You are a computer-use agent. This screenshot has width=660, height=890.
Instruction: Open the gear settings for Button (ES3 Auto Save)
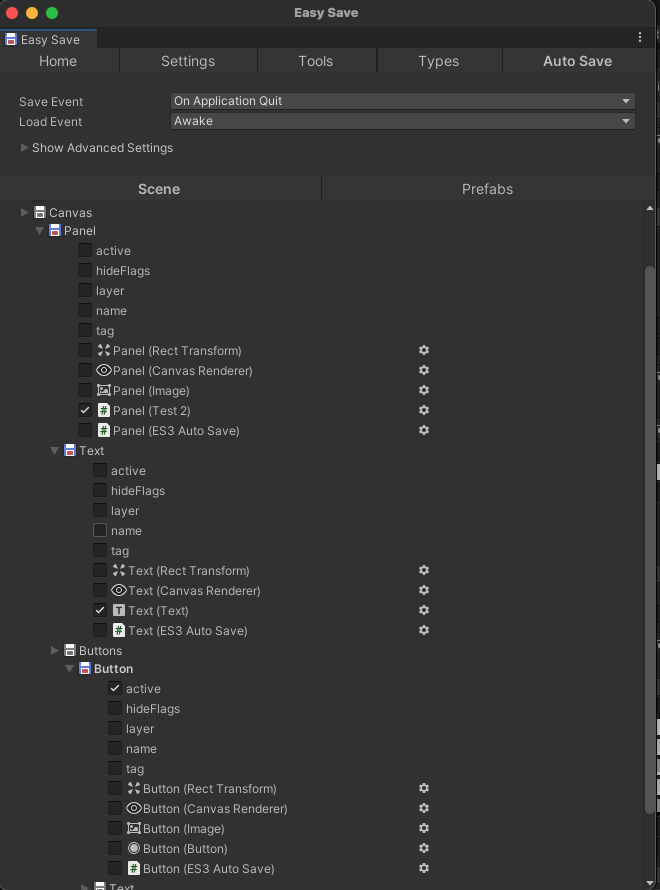click(x=424, y=868)
